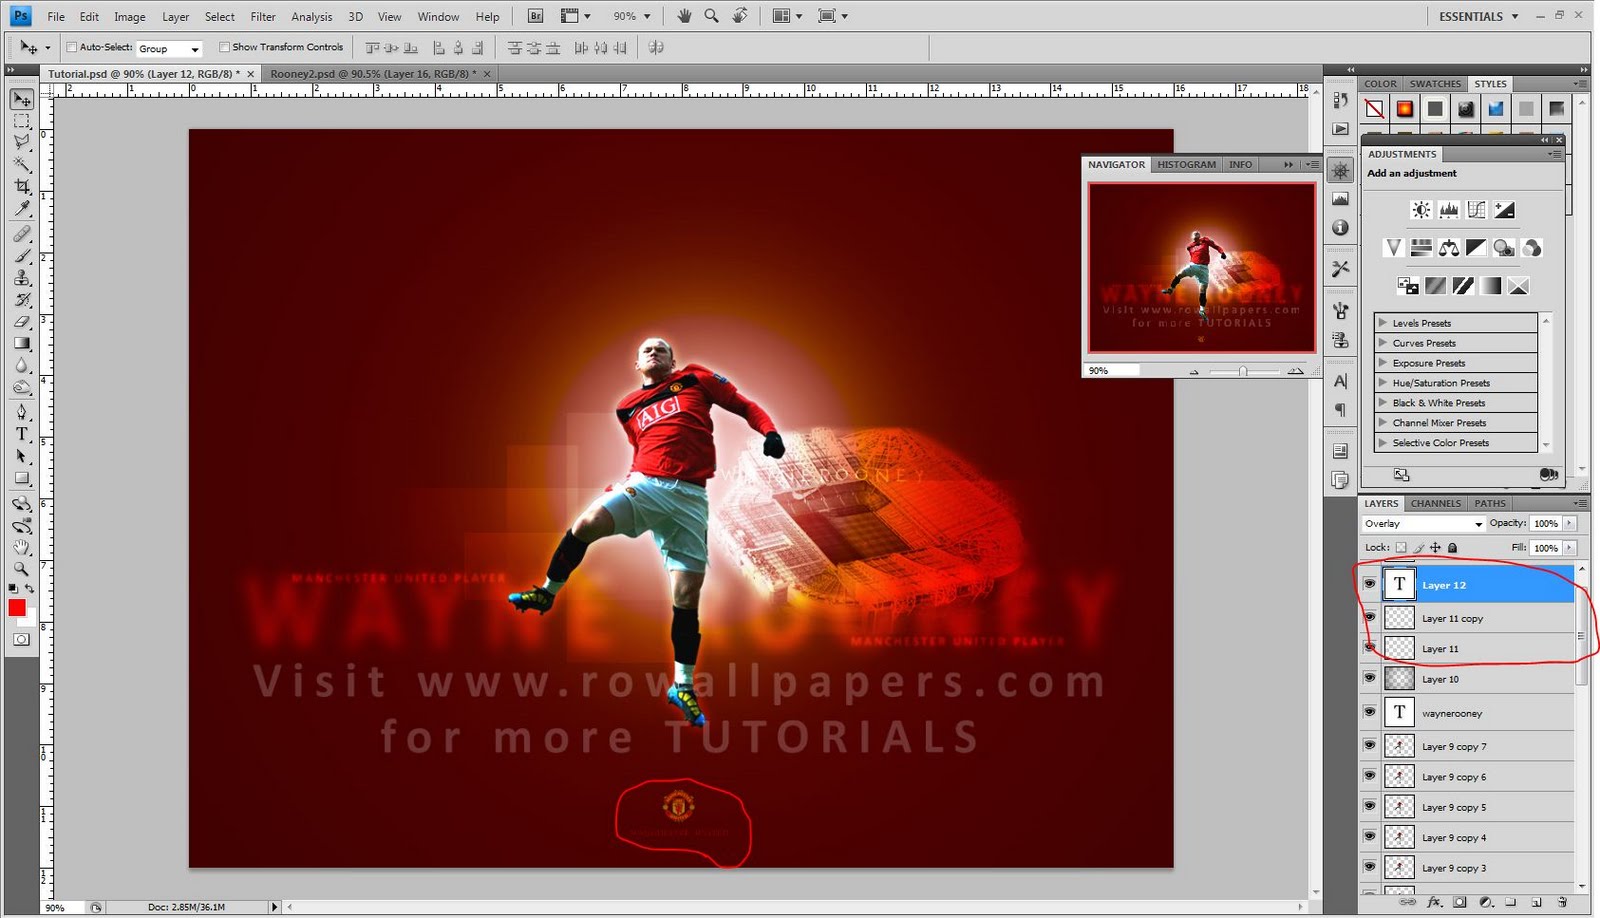
Task: Select the Healing Brush tool
Action: (x=22, y=234)
